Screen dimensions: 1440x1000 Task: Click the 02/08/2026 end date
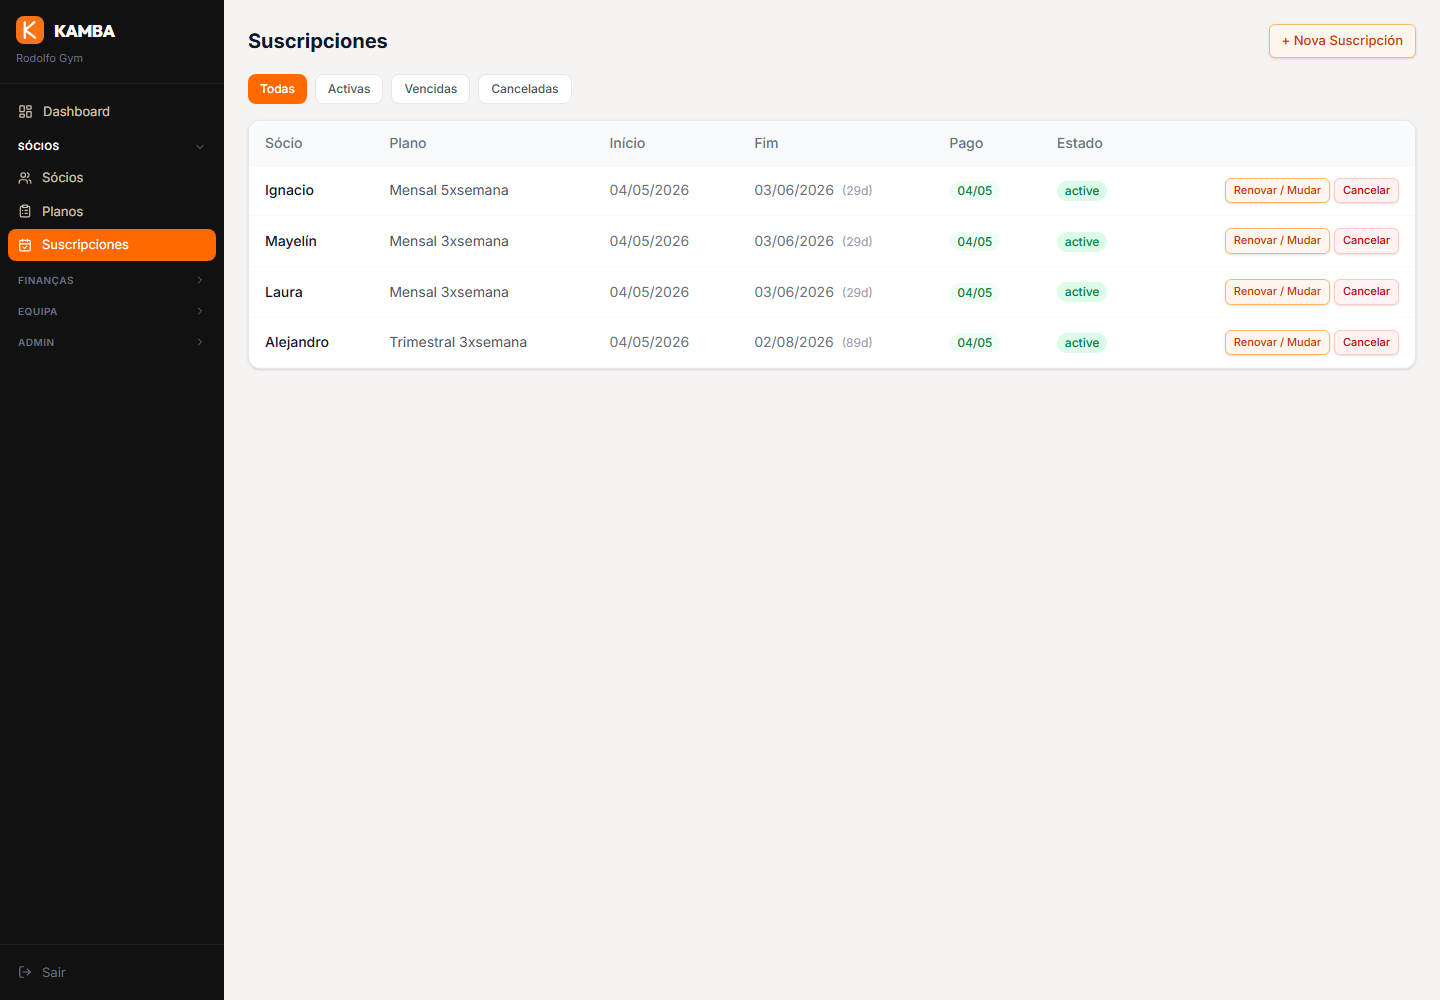pos(794,343)
